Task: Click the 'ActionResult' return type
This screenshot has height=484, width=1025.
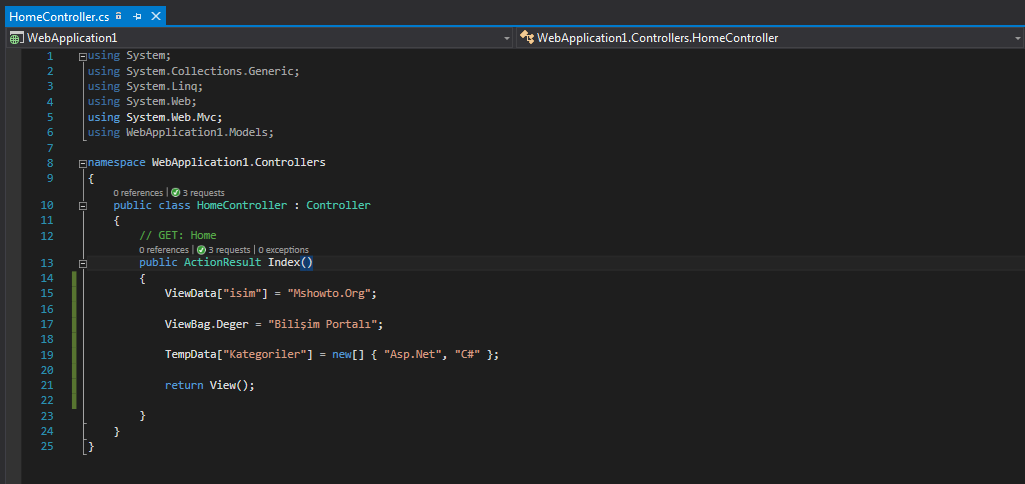Action: (223, 262)
